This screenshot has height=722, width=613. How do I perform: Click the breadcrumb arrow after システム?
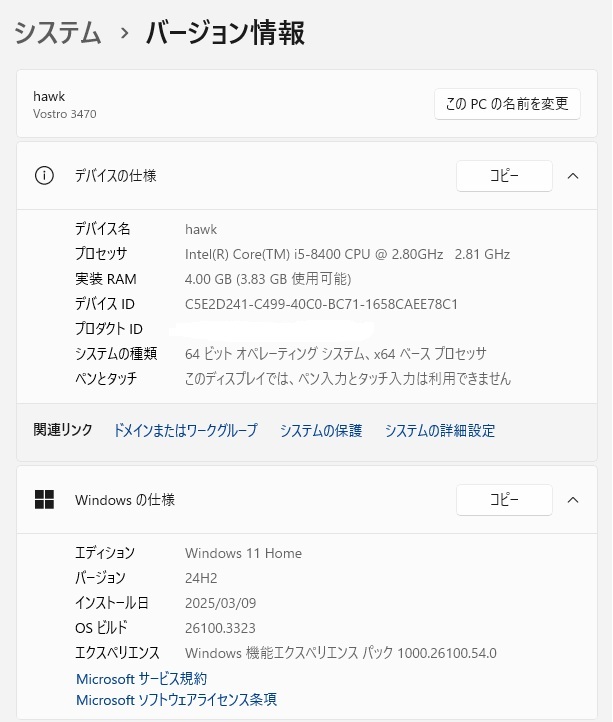(x=124, y=34)
